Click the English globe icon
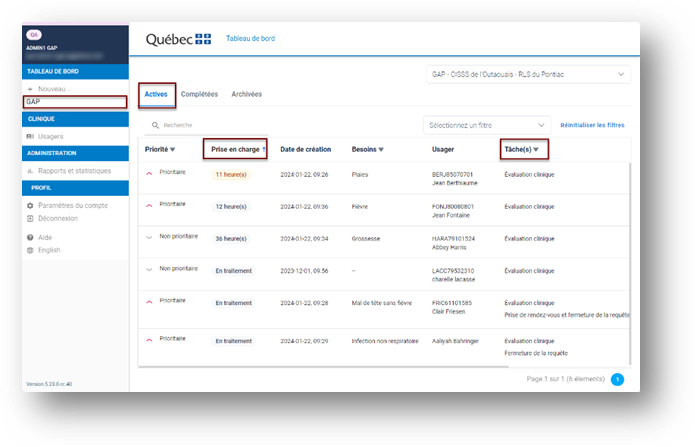This screenshot has height=447, width=695. [30, 251]
